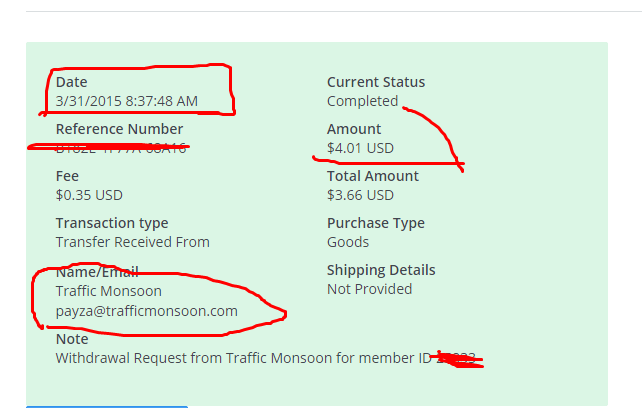Select the $0.35 USD fee value

click(x=89, y=195)
